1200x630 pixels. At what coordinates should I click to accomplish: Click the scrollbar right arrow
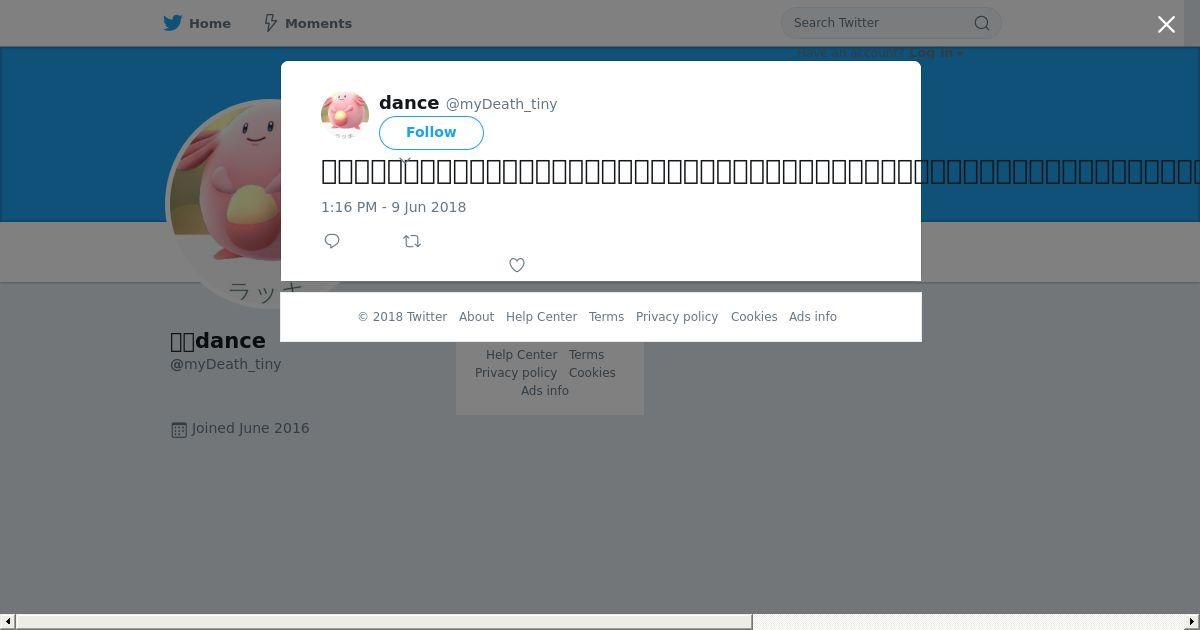coord(1192,622)
